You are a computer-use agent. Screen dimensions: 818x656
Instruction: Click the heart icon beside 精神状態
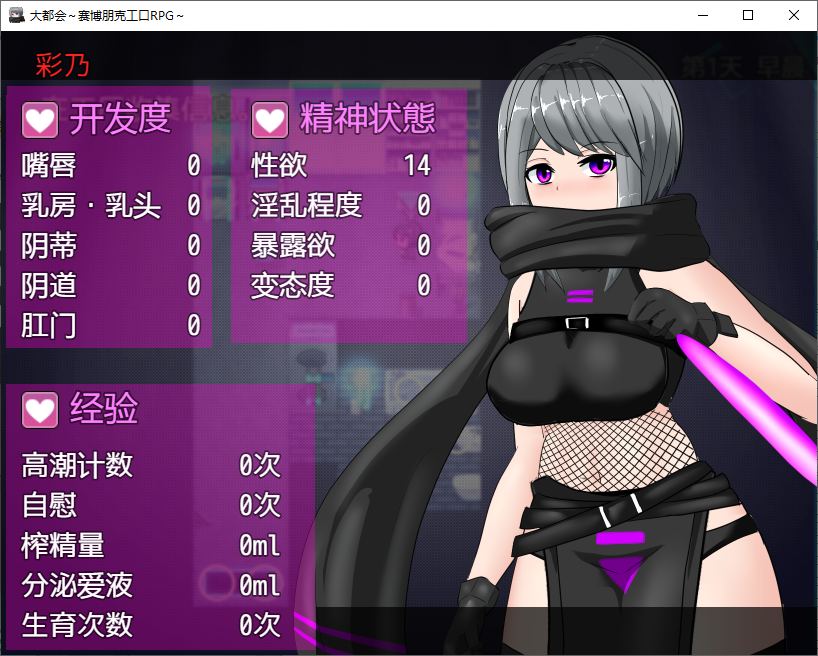tap(270, 121)
